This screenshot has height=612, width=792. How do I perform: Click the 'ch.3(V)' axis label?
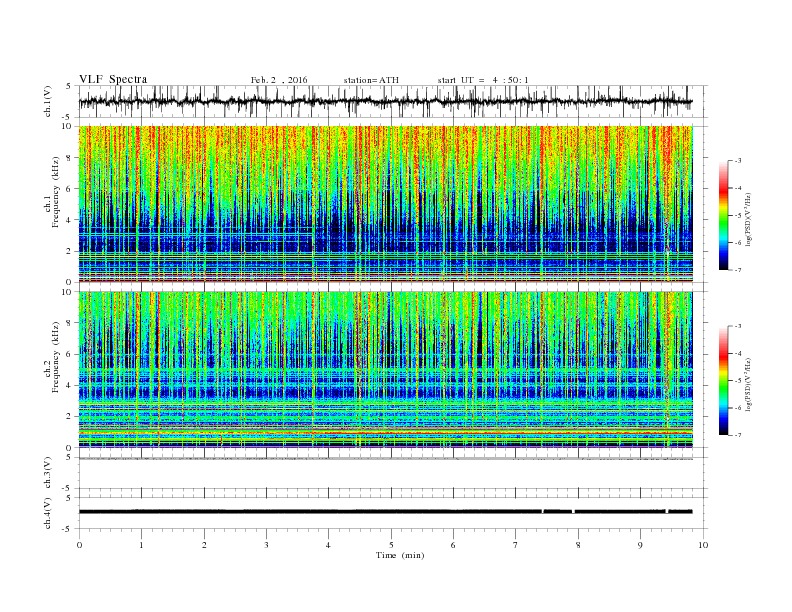[48, 473]
